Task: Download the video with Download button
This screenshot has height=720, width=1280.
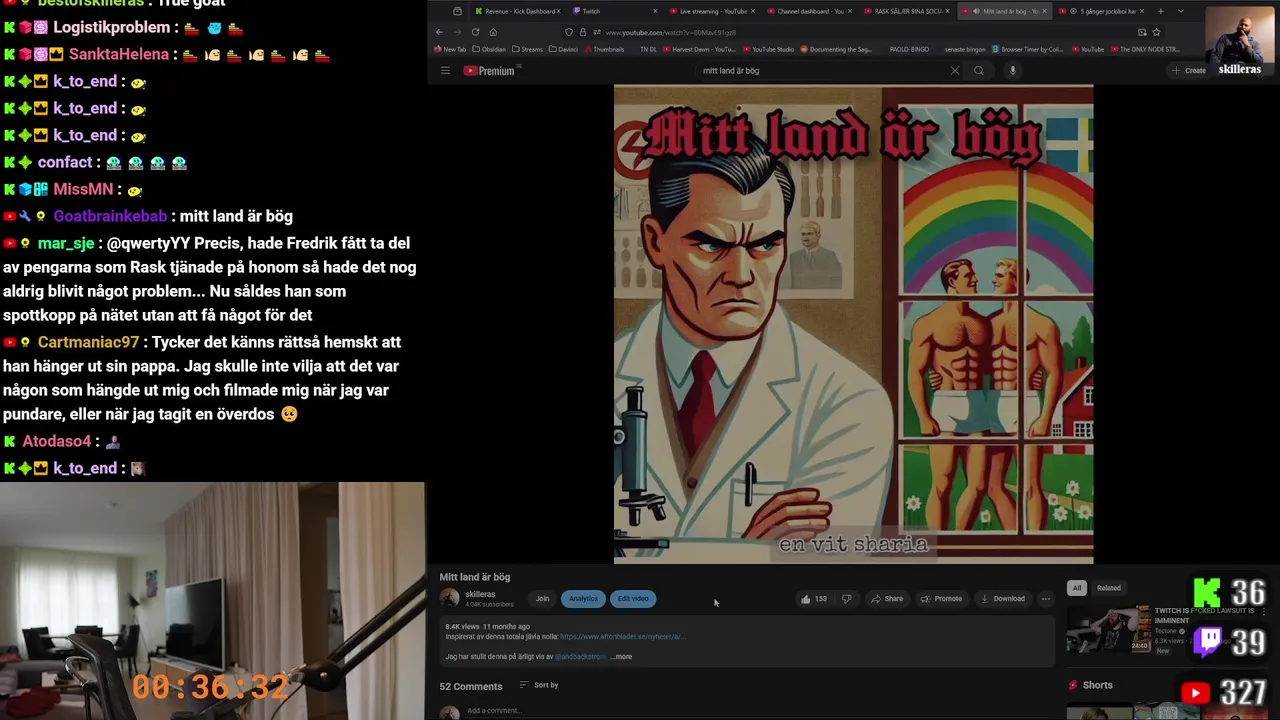Action: tap(1002, 599)
